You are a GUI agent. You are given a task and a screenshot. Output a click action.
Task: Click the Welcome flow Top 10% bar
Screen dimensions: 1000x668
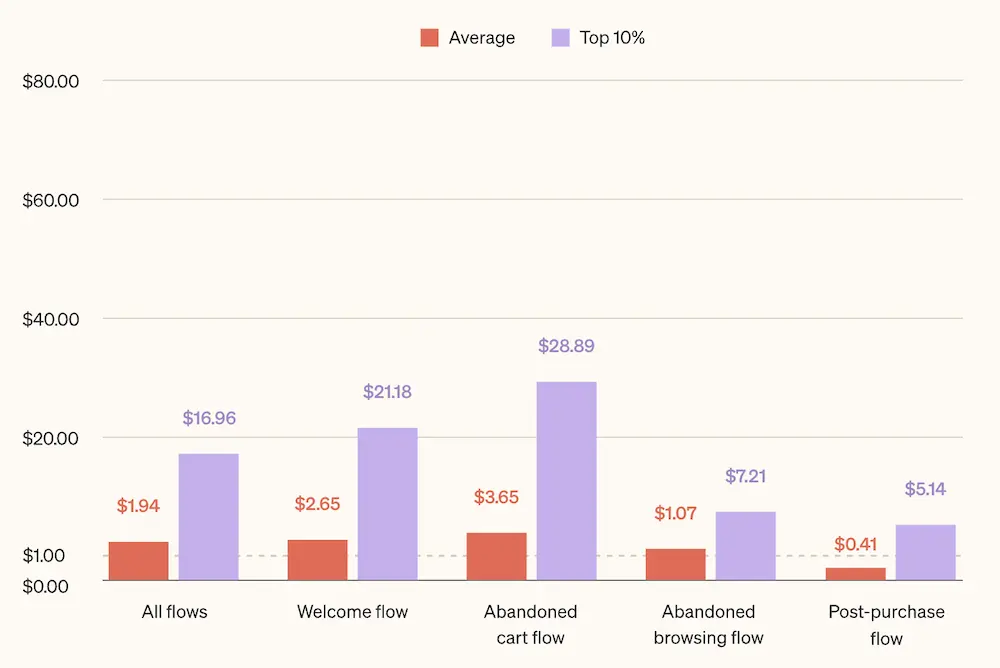(387, 504)
